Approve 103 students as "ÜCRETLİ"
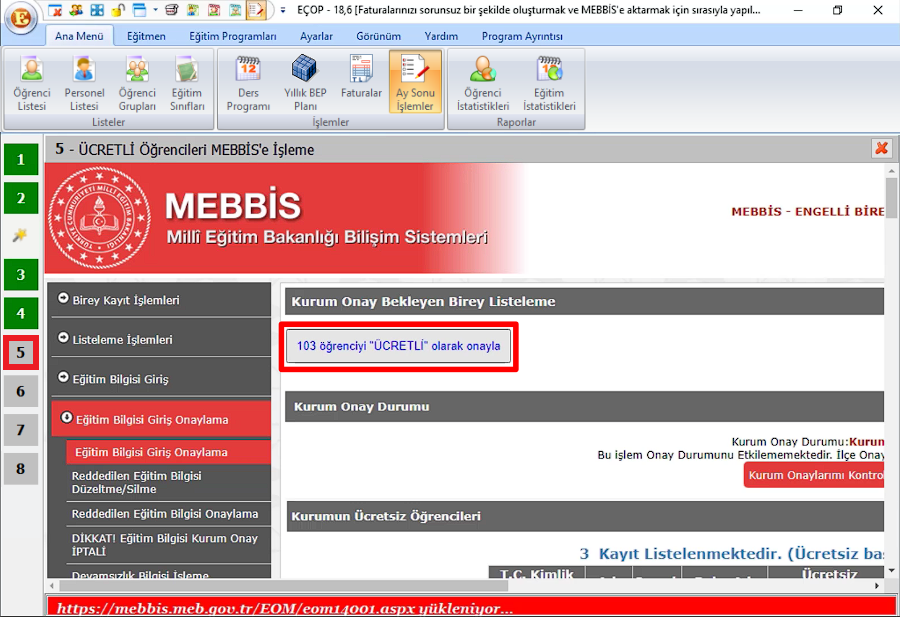This screenshot has width=900, height=617. [x=398, y=346]
